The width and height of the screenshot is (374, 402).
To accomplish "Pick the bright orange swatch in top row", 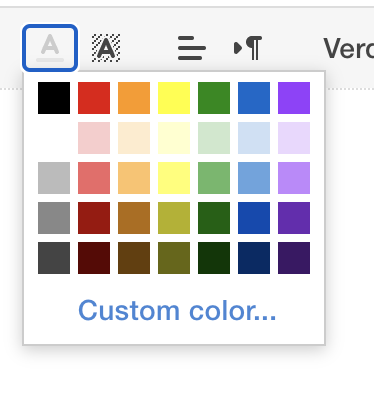I will [x=134, y=98].
